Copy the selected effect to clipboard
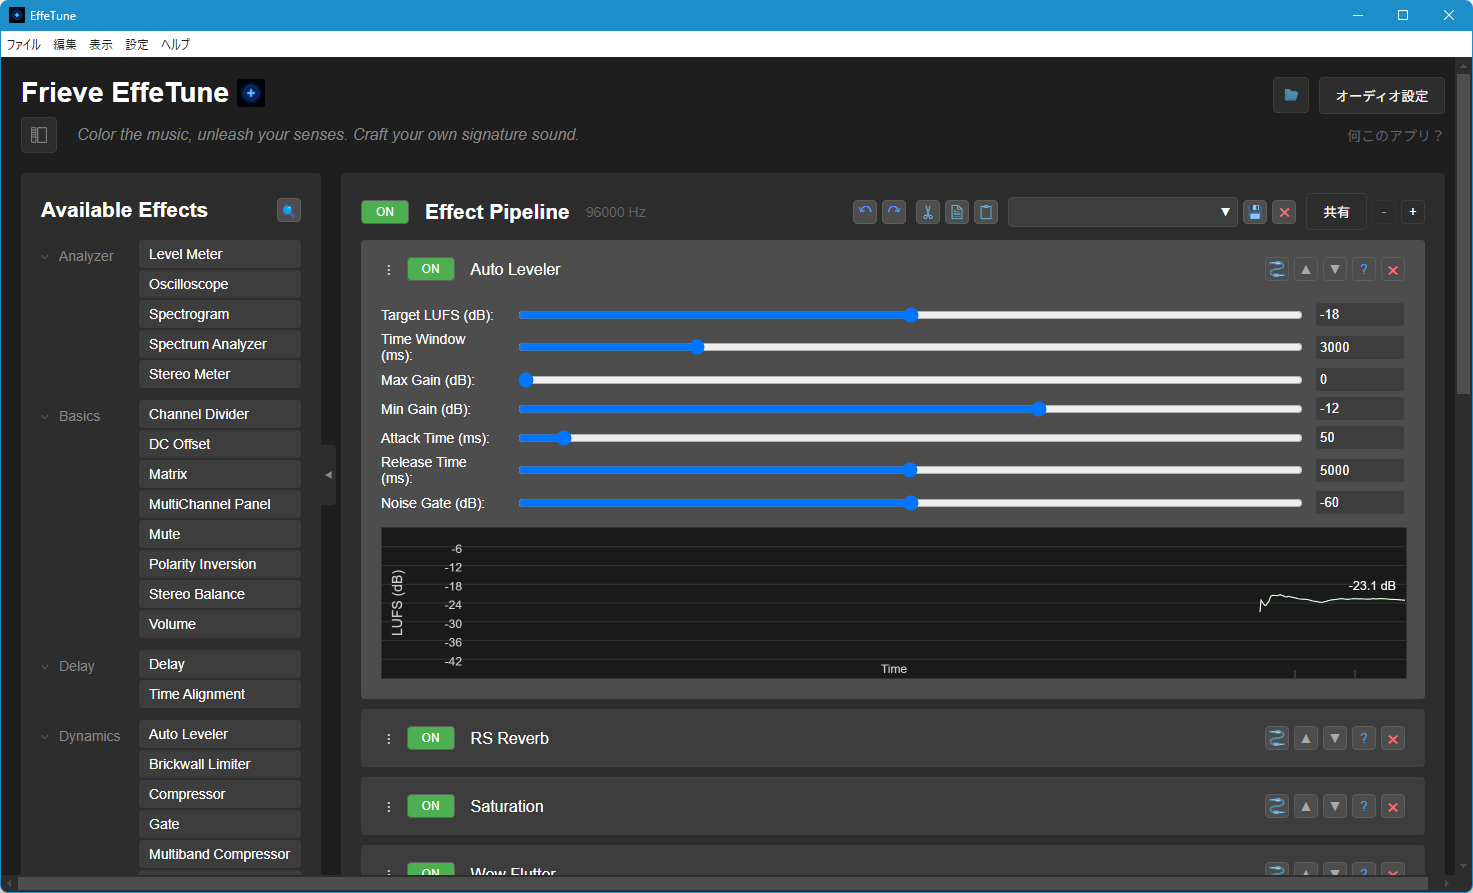 tap(957, 212)
